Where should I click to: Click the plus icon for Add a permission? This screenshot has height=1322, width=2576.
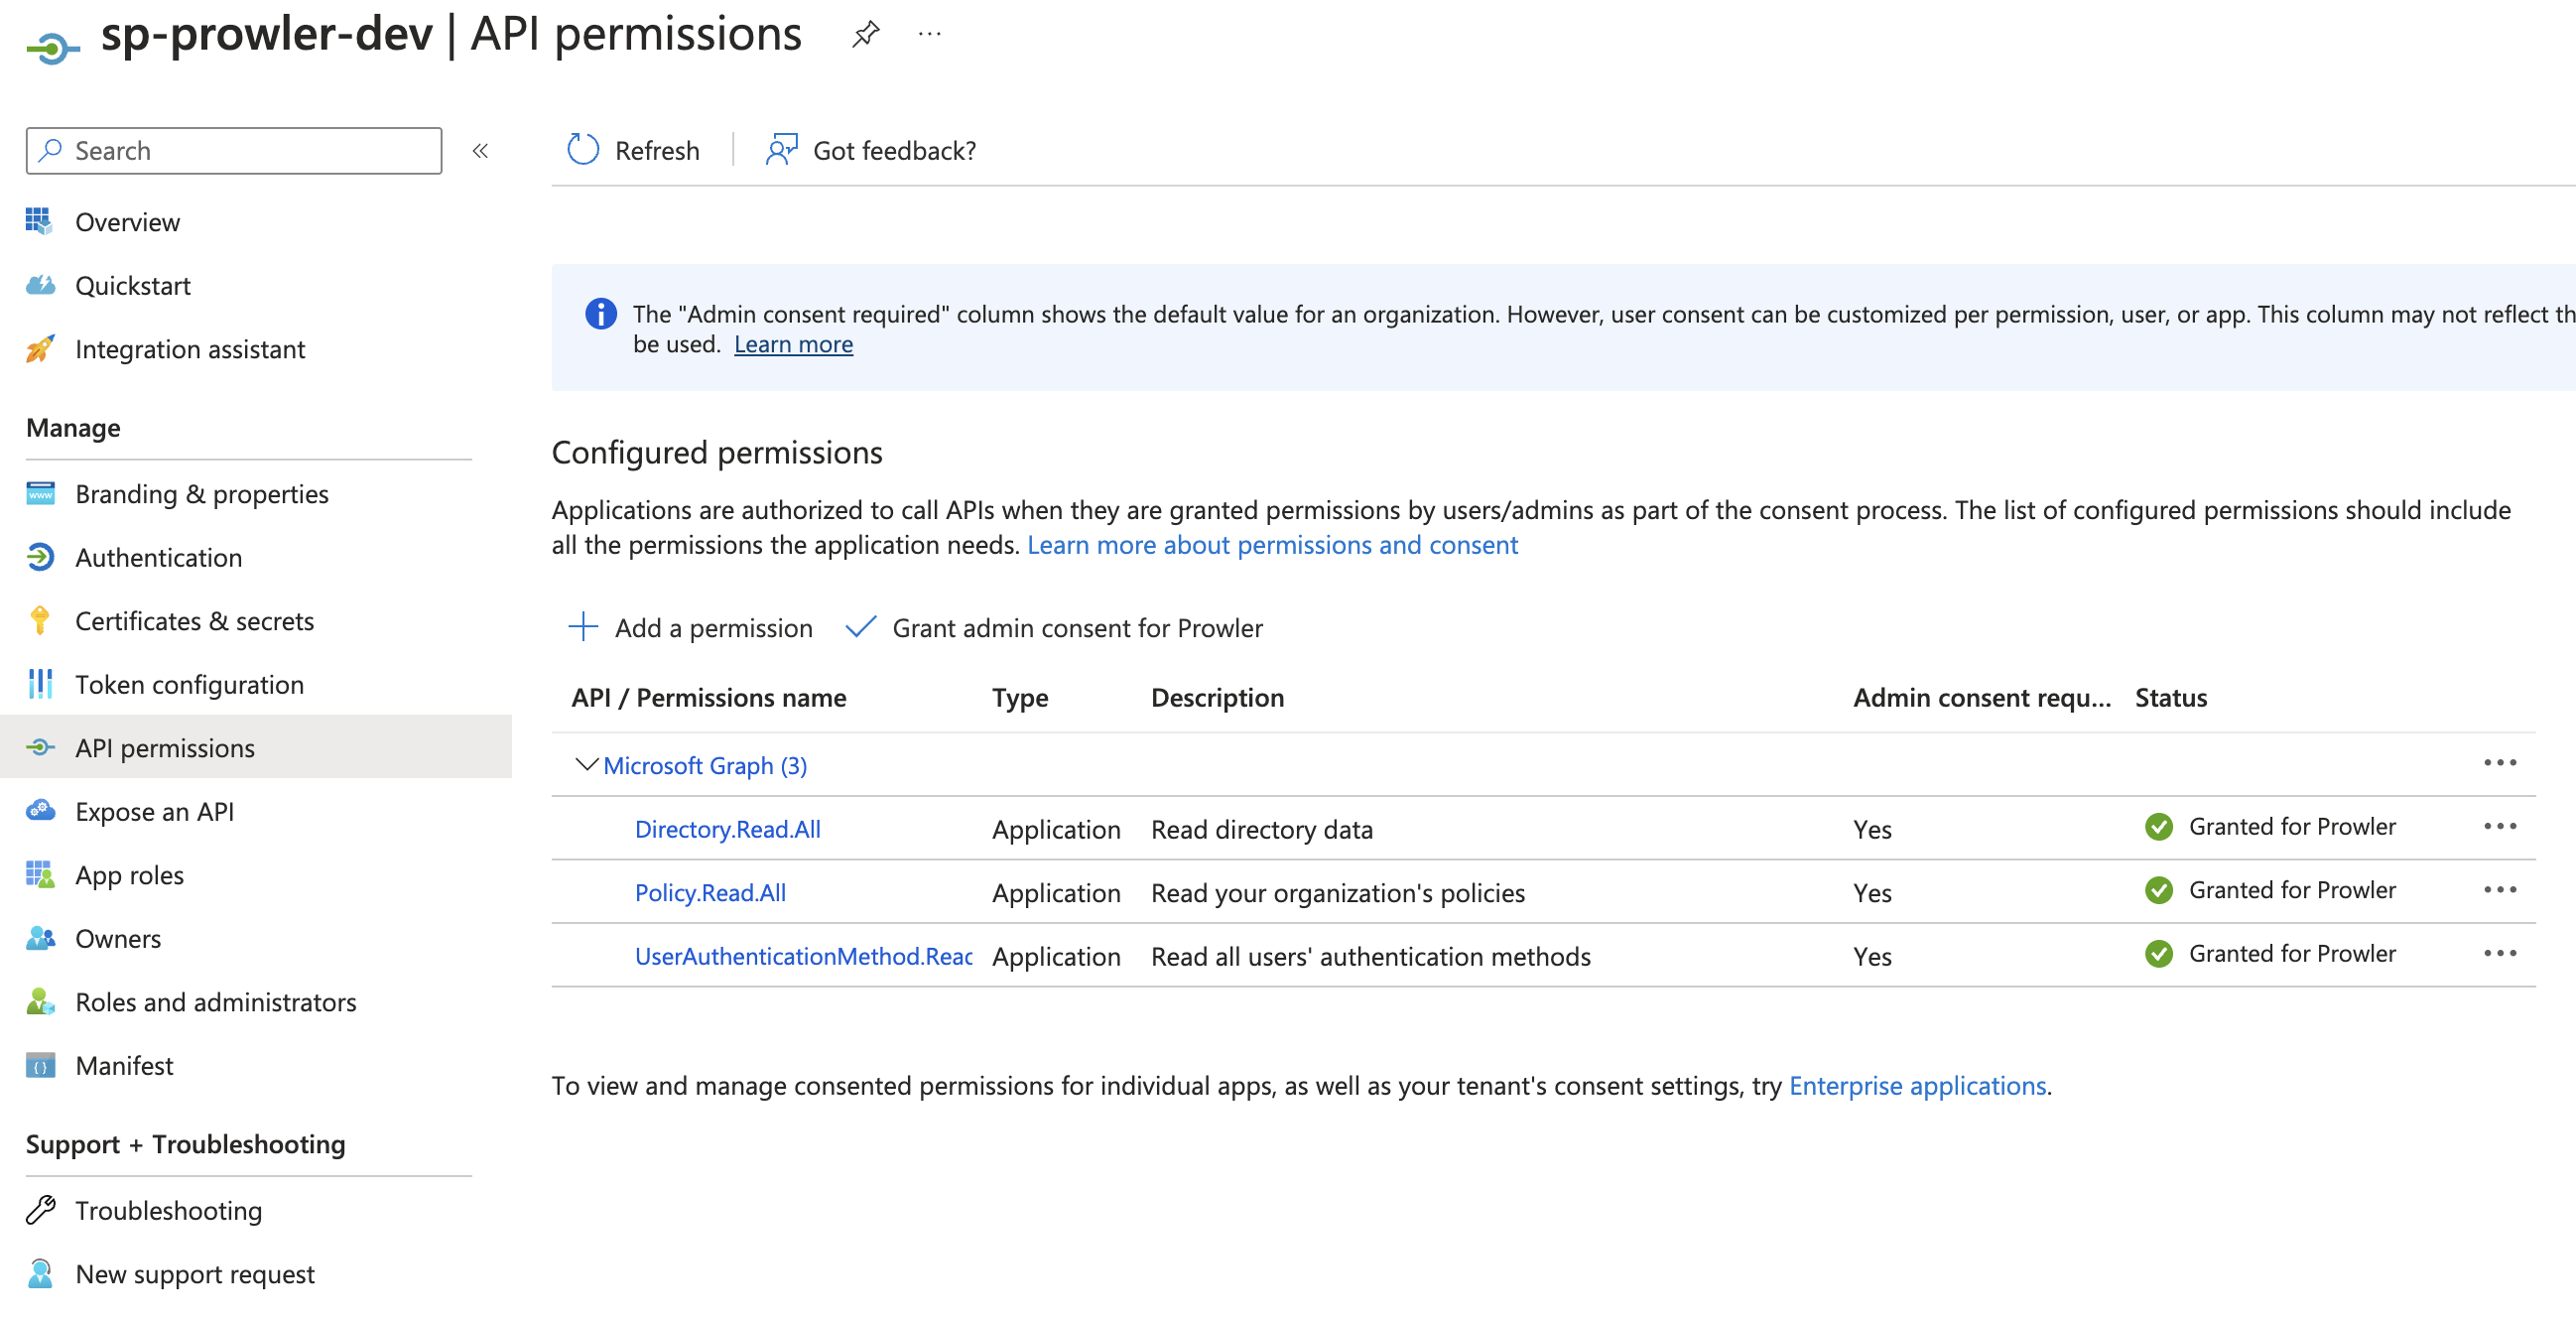coord(583,627)
